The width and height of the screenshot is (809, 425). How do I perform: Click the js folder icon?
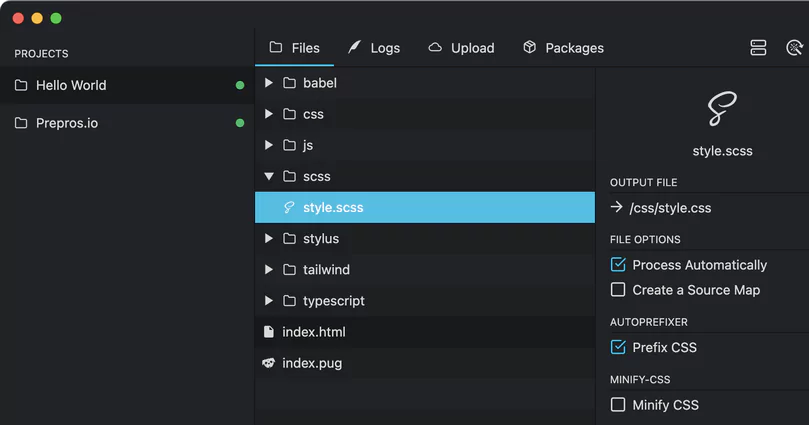click(x=289, y=145)
